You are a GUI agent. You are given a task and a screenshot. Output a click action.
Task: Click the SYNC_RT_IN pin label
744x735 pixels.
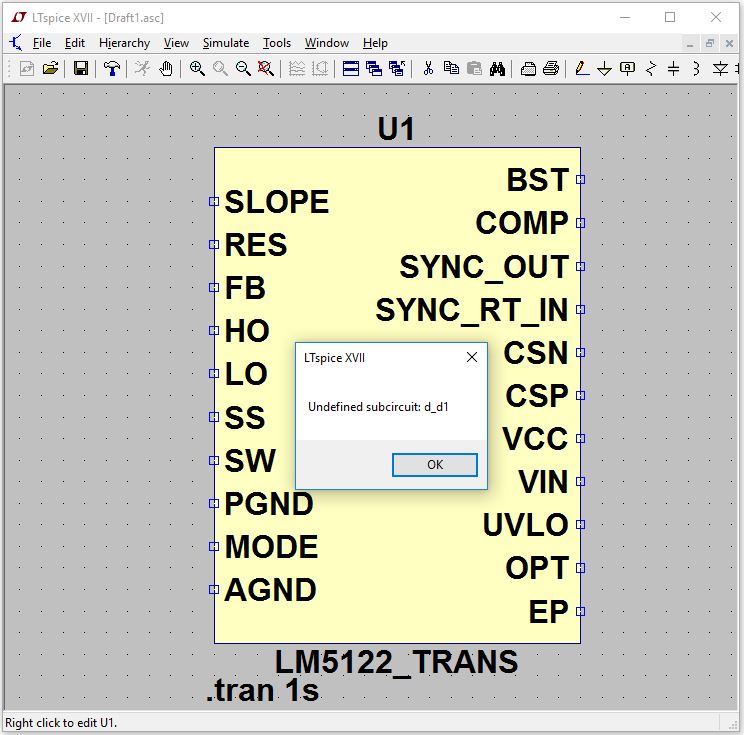coord(472,311)
